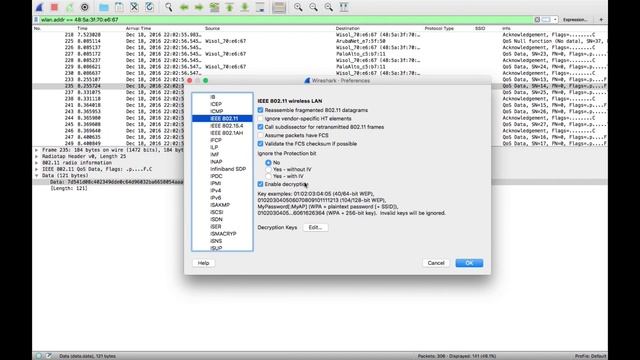Click the expert information status bar icon

pos(38,356)
